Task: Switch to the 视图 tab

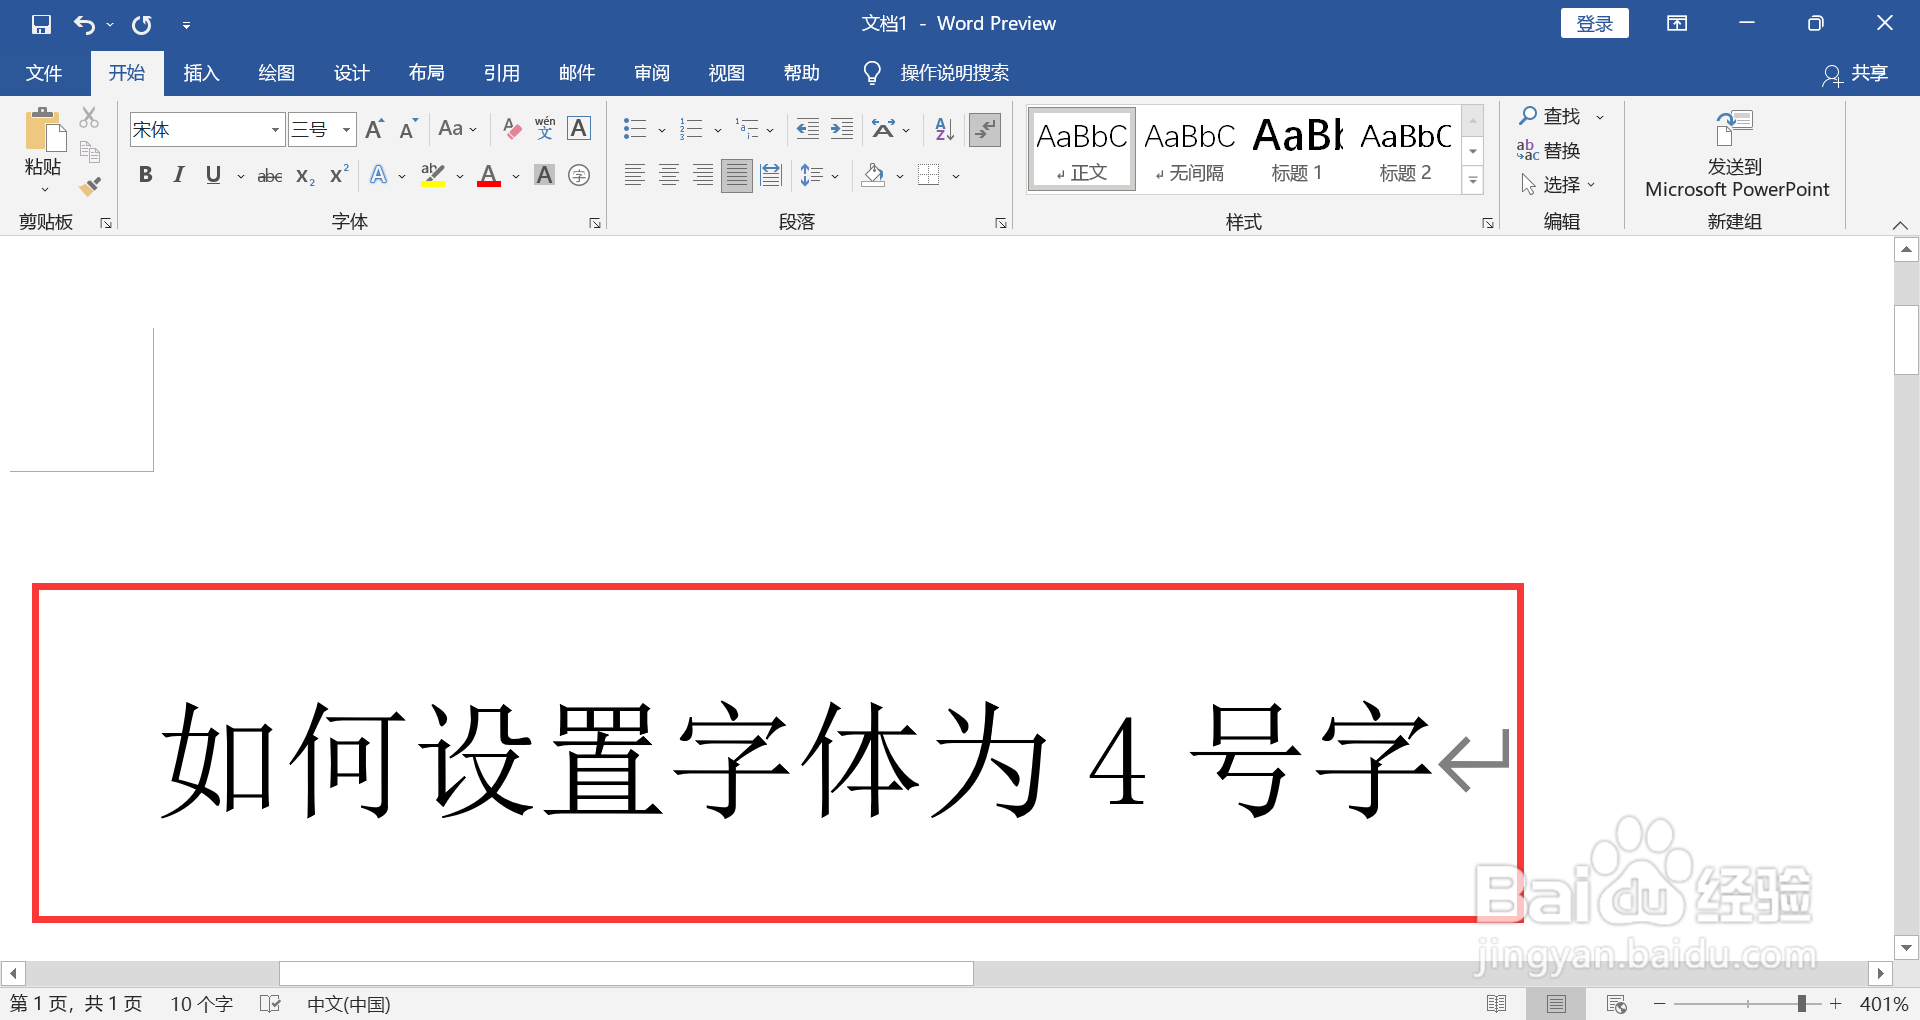Action: 726,73
